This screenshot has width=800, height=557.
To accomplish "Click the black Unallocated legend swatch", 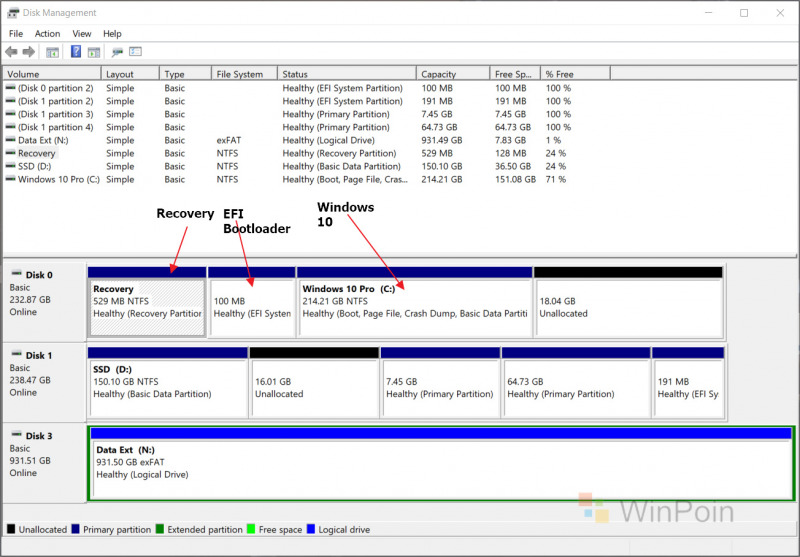I will click(x=11, y=529).
